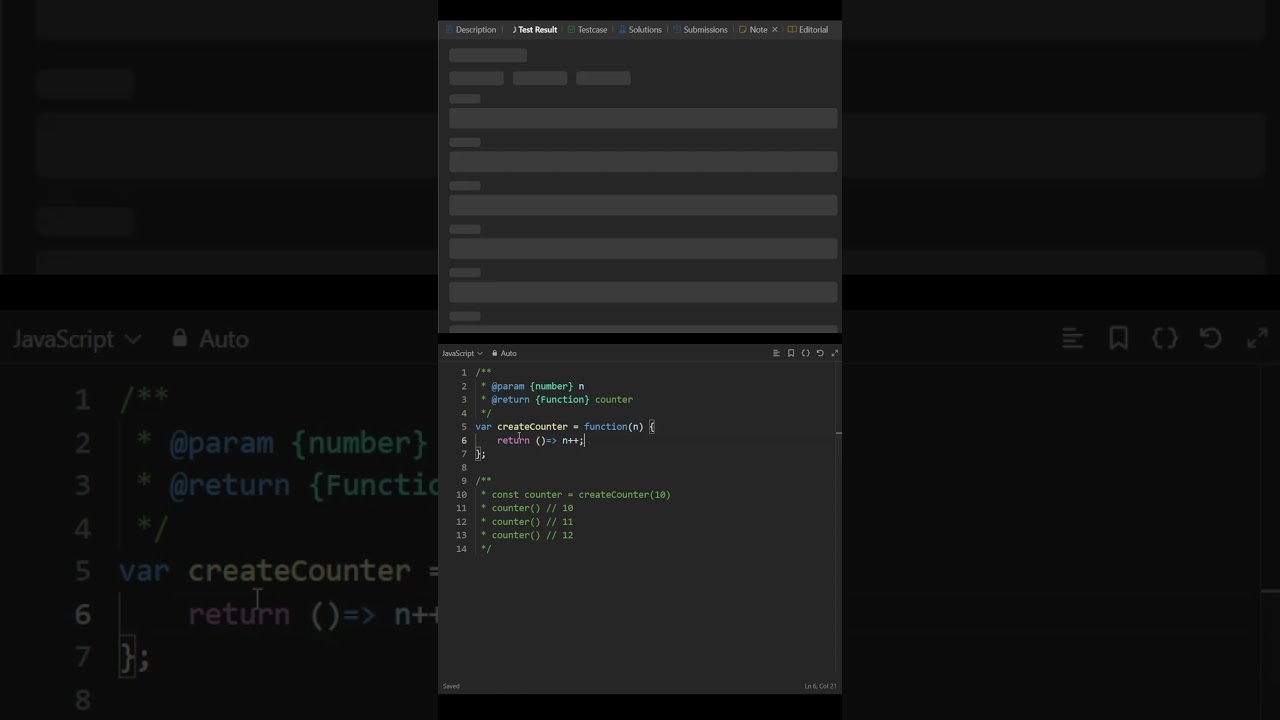Open the Testcase tab
Viewport: 1280px width, 720px height.
(x=587, y=30)
